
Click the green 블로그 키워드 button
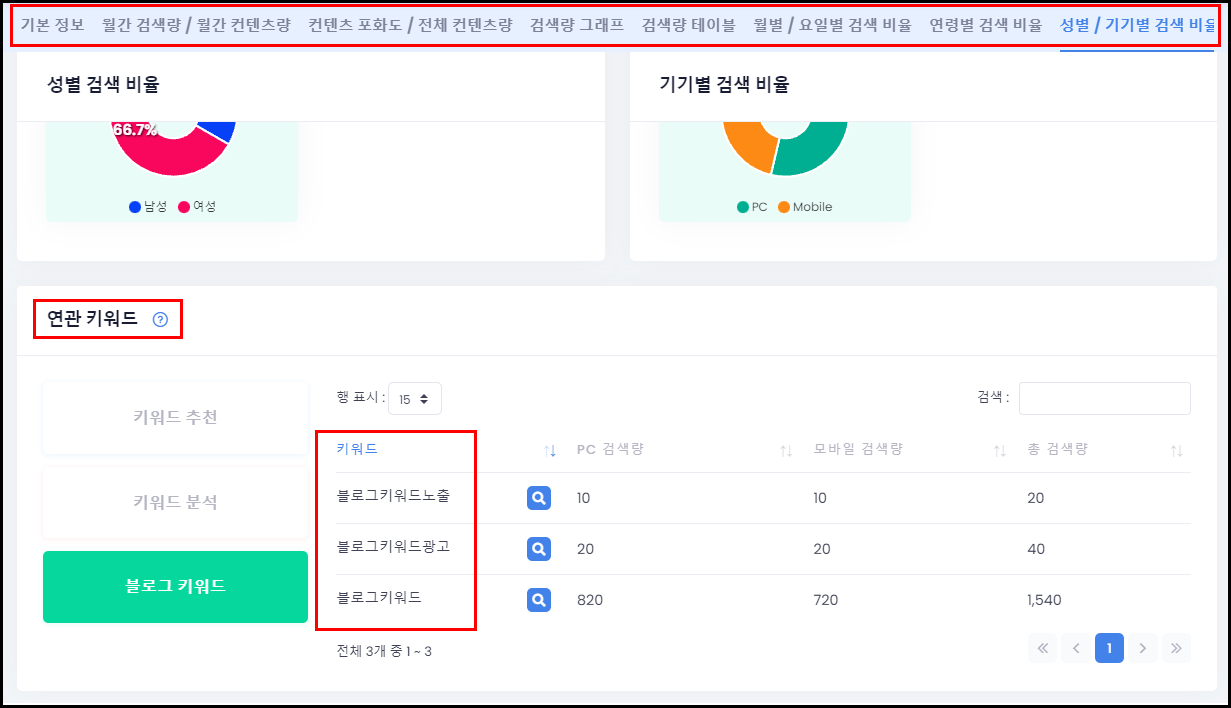coord(174,587)
